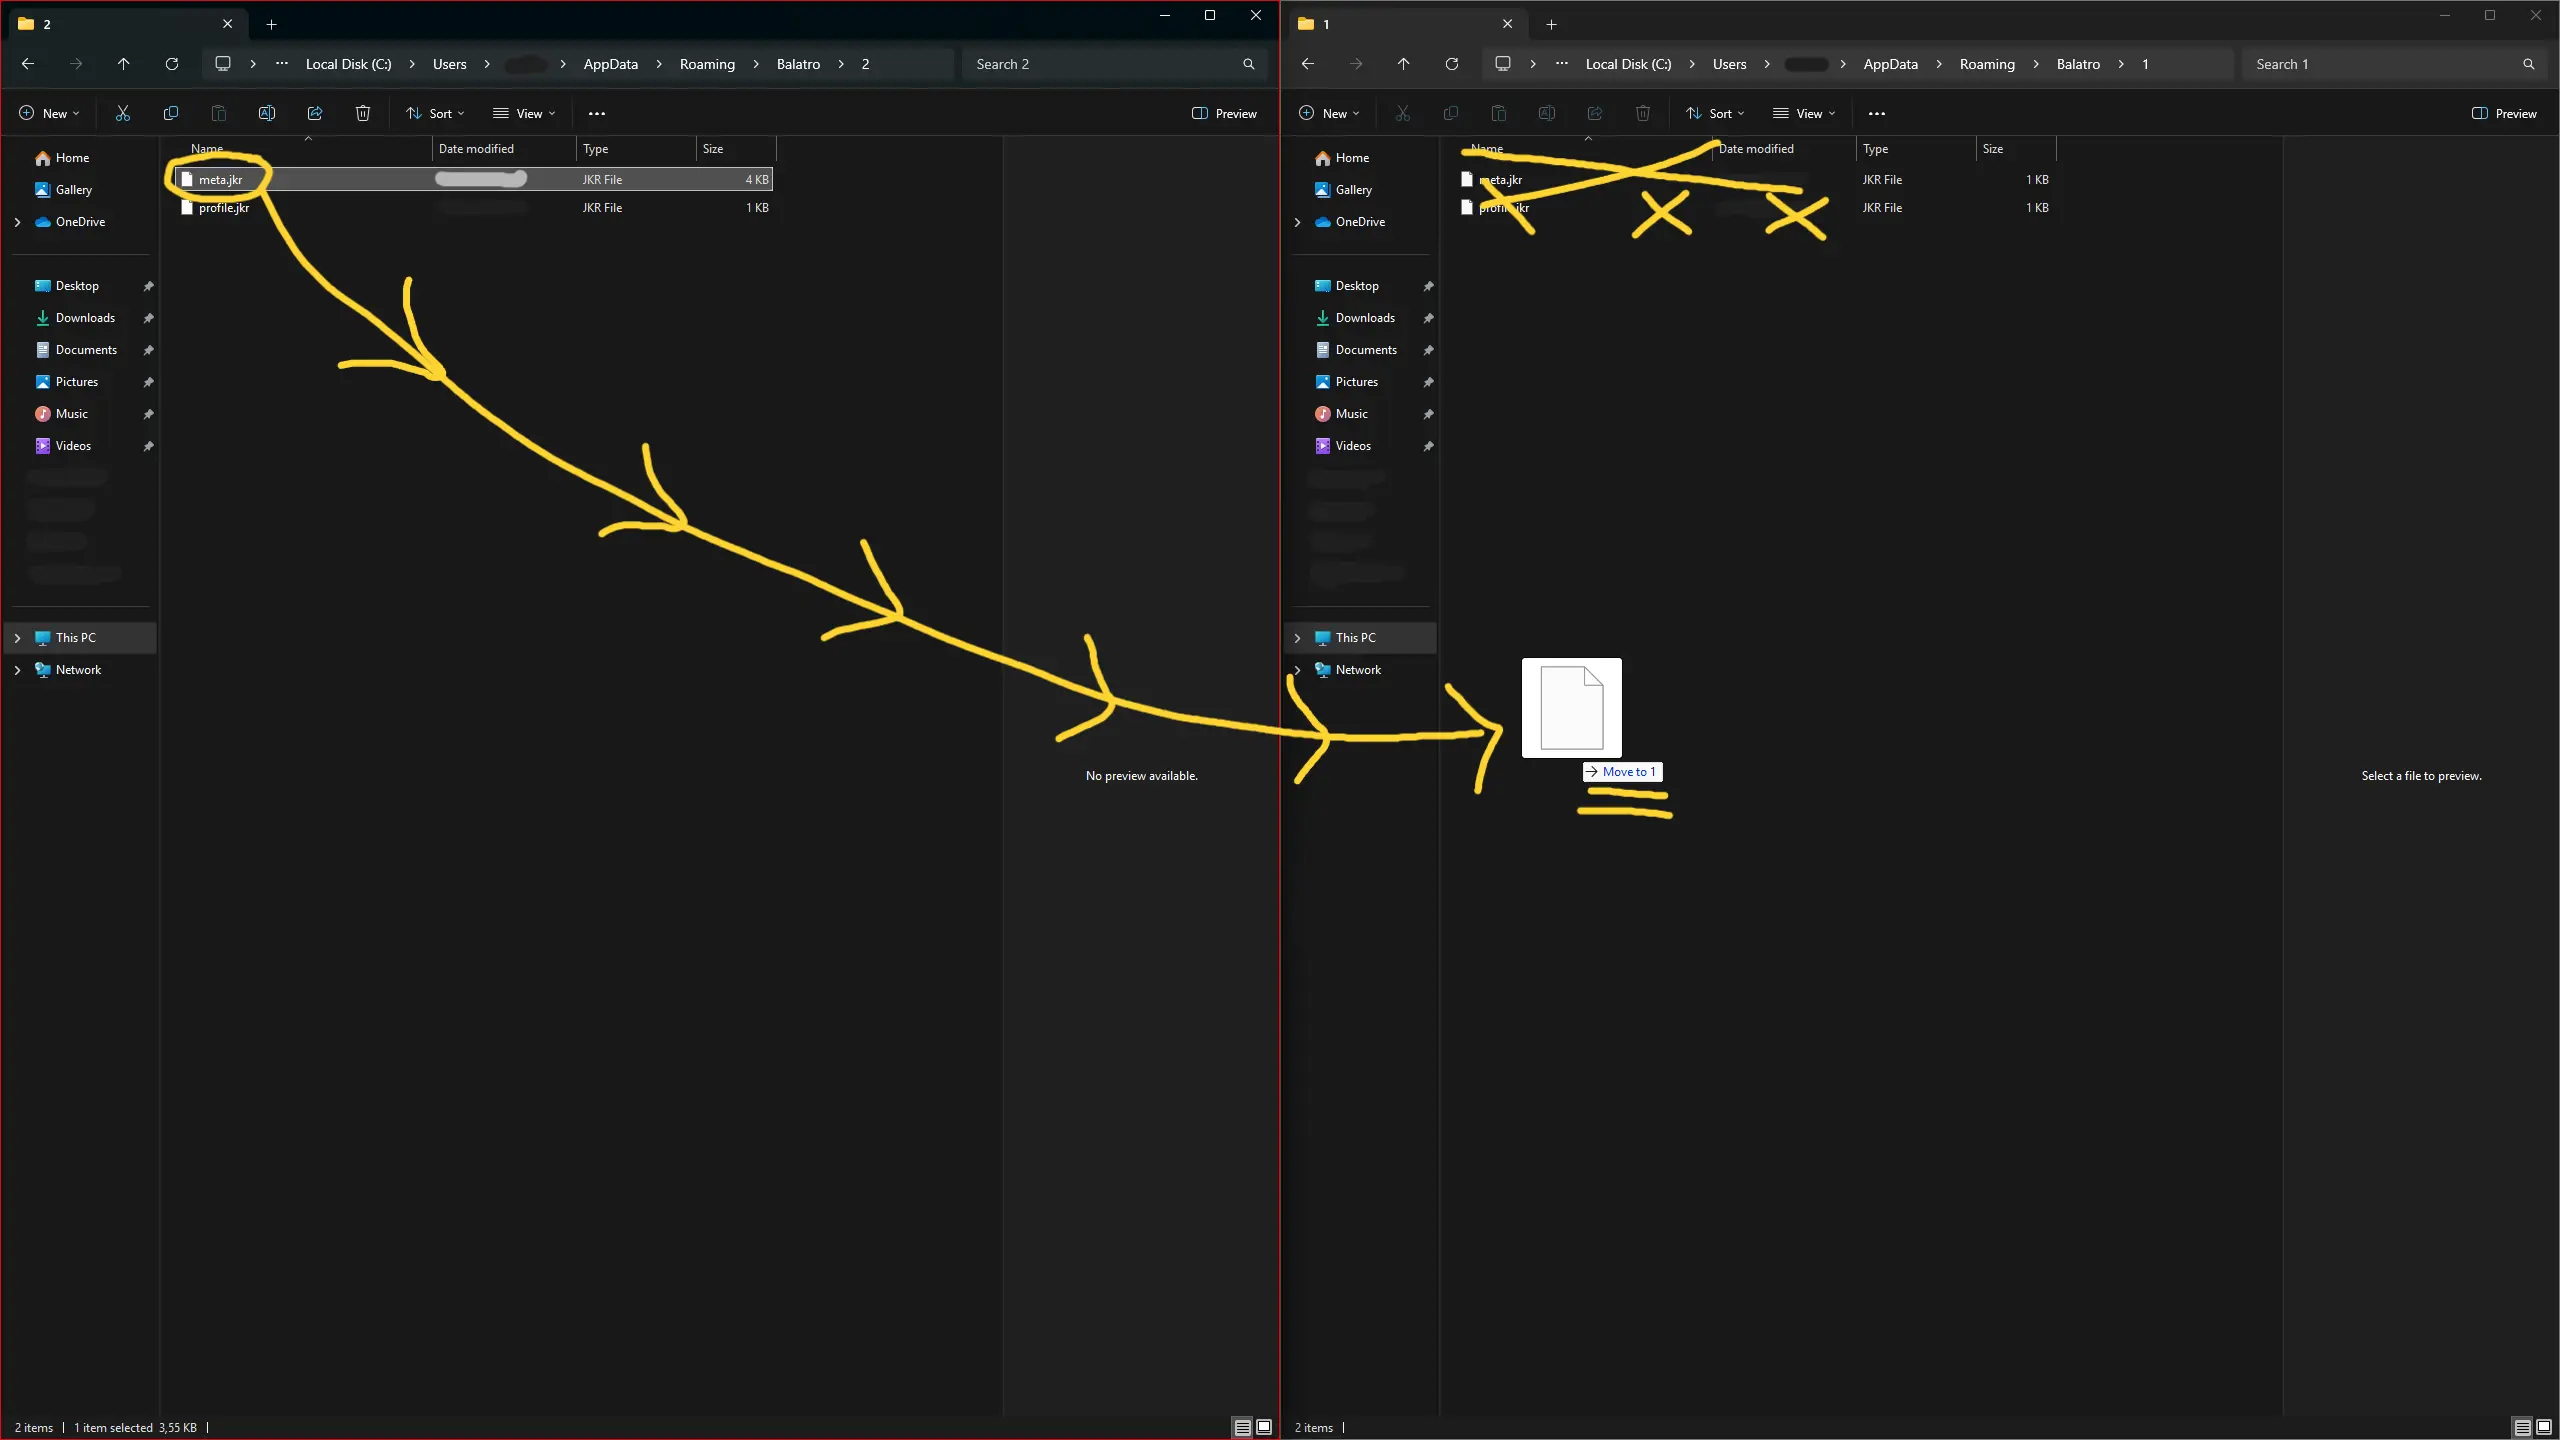The height and width of the screenshot is (1440, 2560).
Task: Sort by Size column in window 1
Action: (x=2016, y=149)
